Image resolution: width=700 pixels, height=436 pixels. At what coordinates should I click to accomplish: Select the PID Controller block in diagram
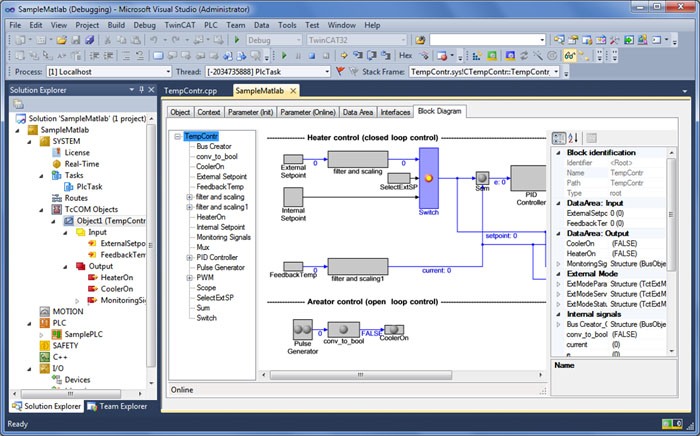(x=529, y=178)
